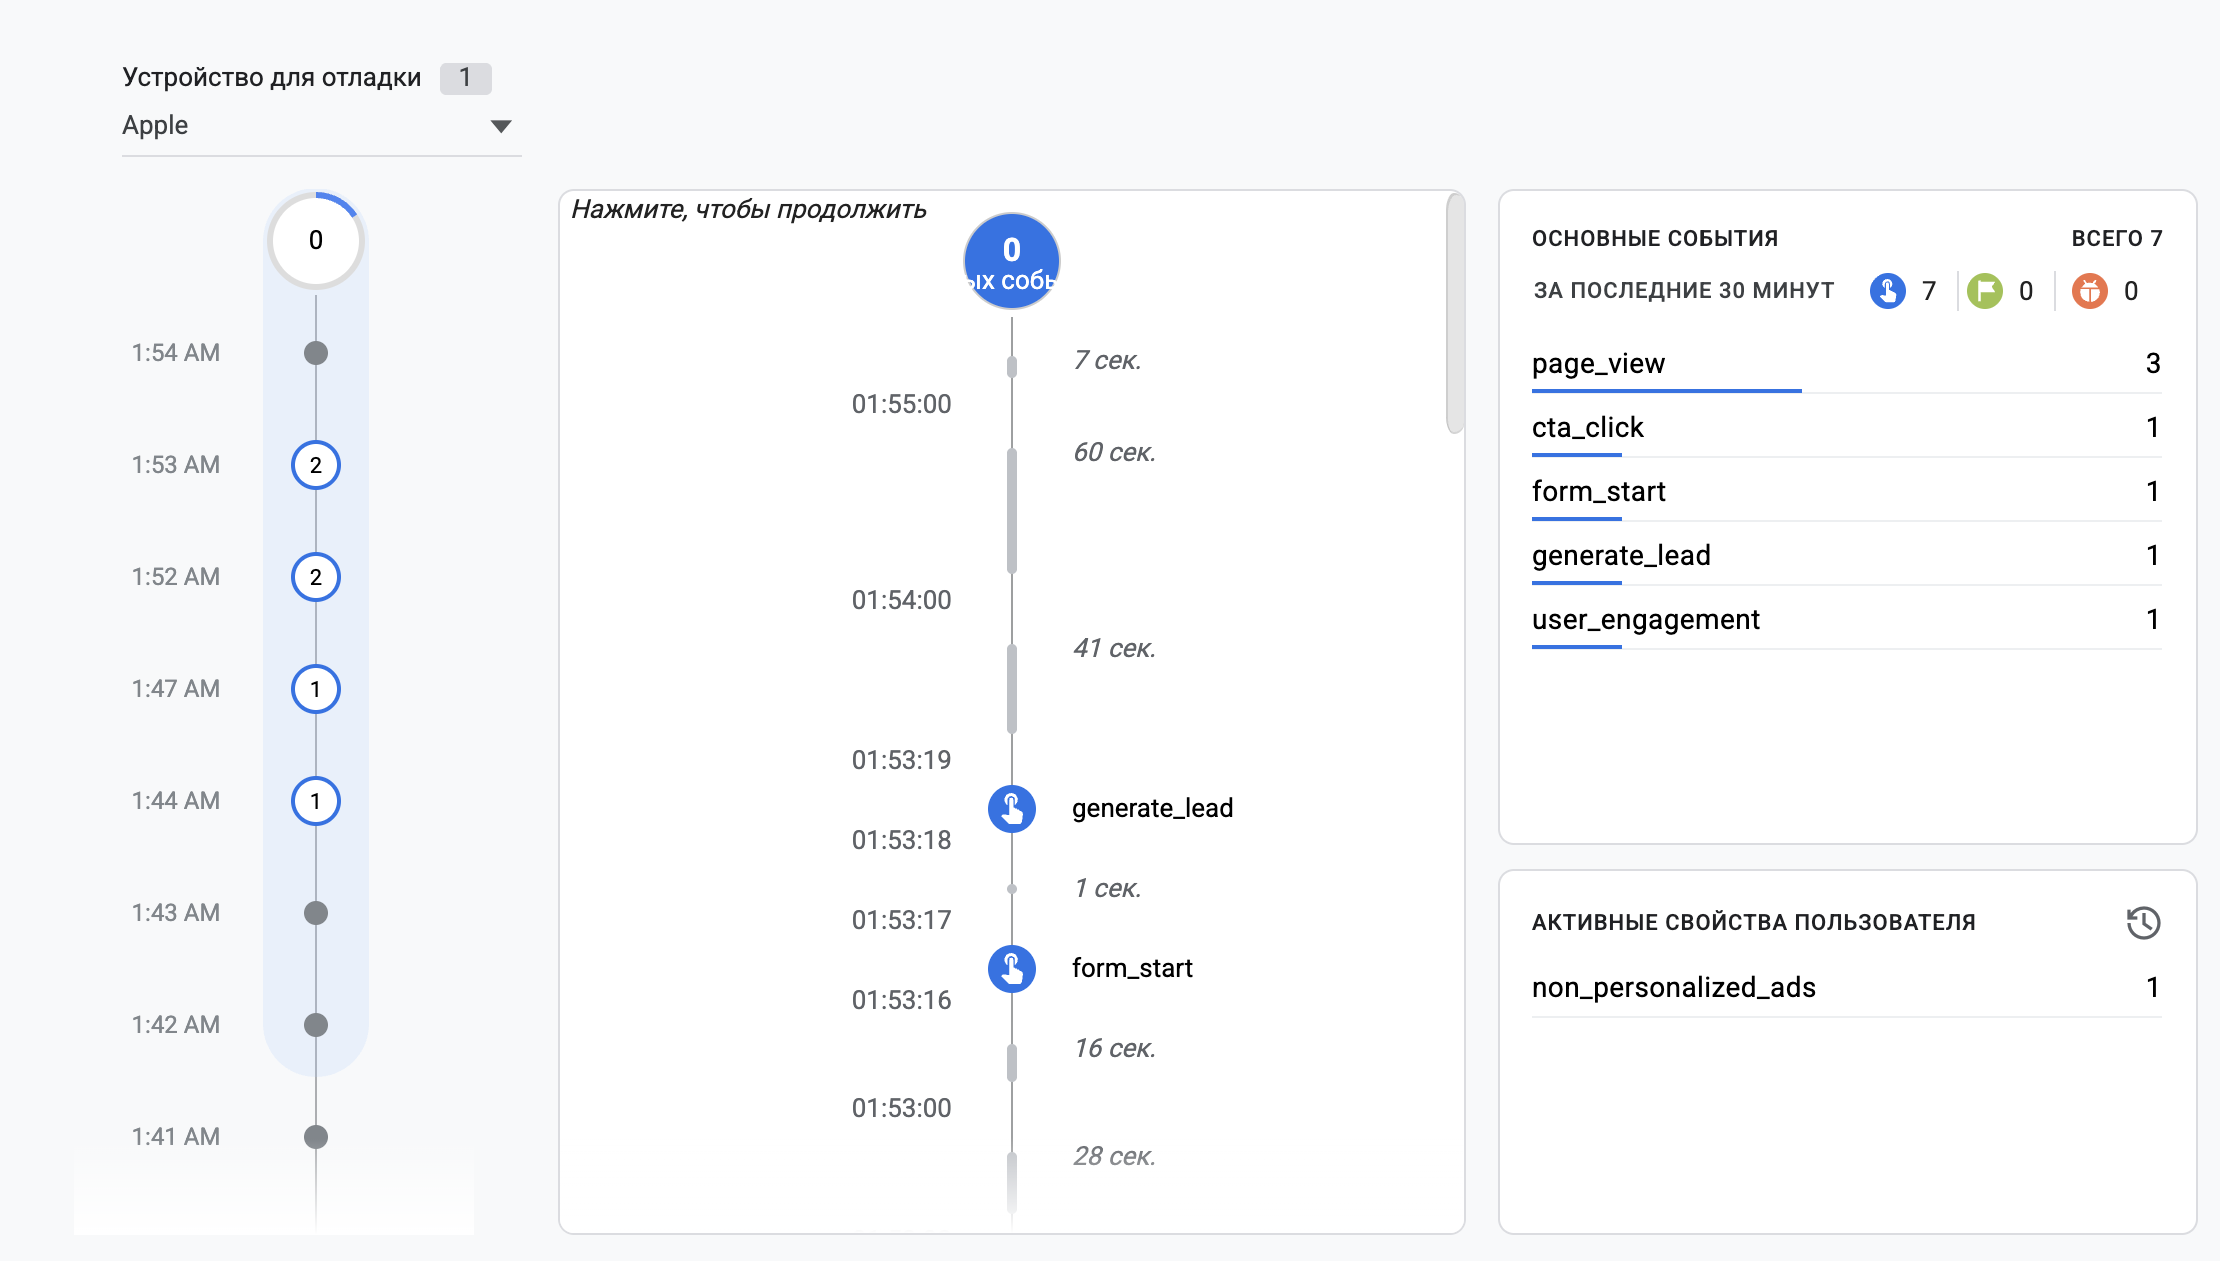The width and height of the screenshot is (2220, 1261).
Task: Select the orange bug errors icon
Action: 2089,291
